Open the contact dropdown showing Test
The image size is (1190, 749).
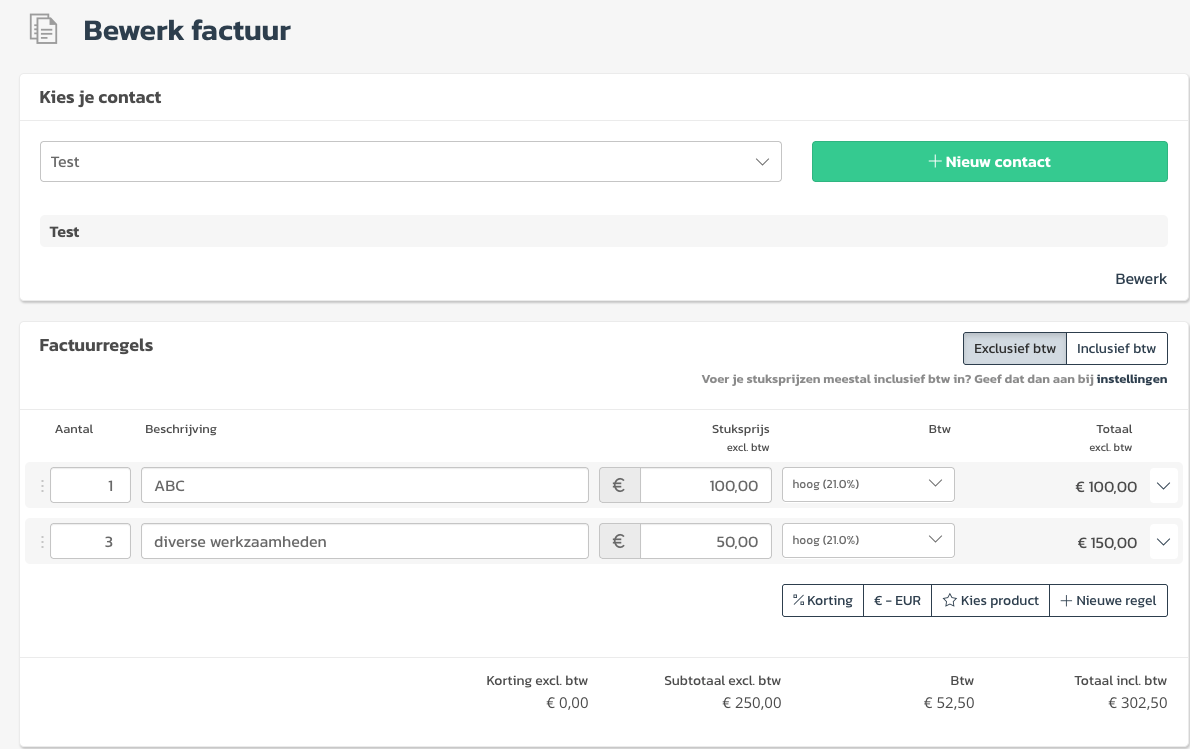[410, 162]
